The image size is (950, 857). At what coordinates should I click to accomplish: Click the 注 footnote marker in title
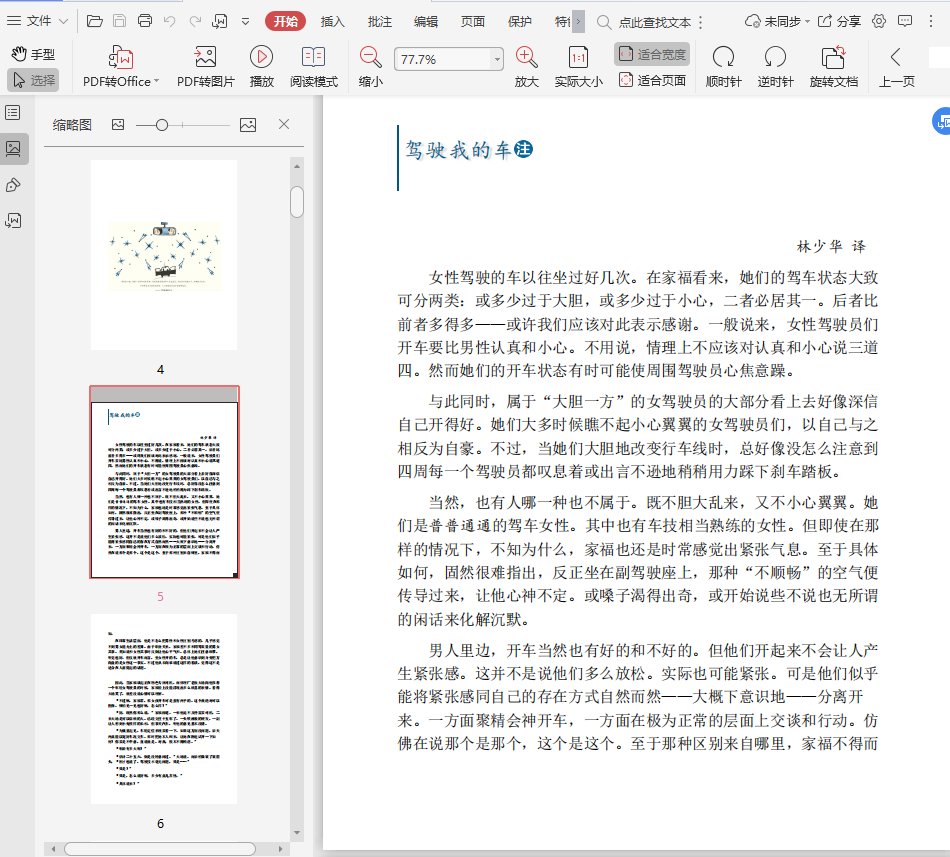(x=523, y=149)
